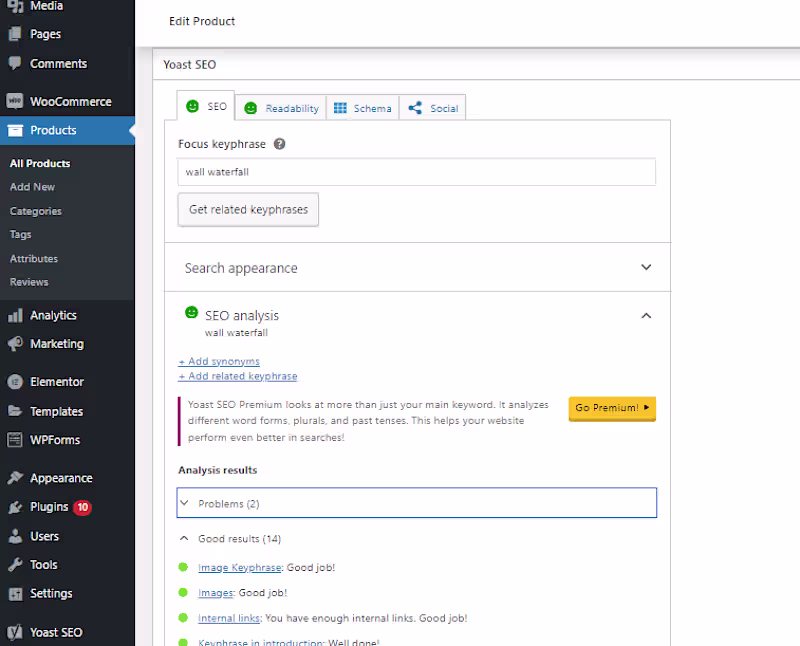The image size is (800, 646).
Task: Click the green bullet beside Internal links
Action: point(183,618)
